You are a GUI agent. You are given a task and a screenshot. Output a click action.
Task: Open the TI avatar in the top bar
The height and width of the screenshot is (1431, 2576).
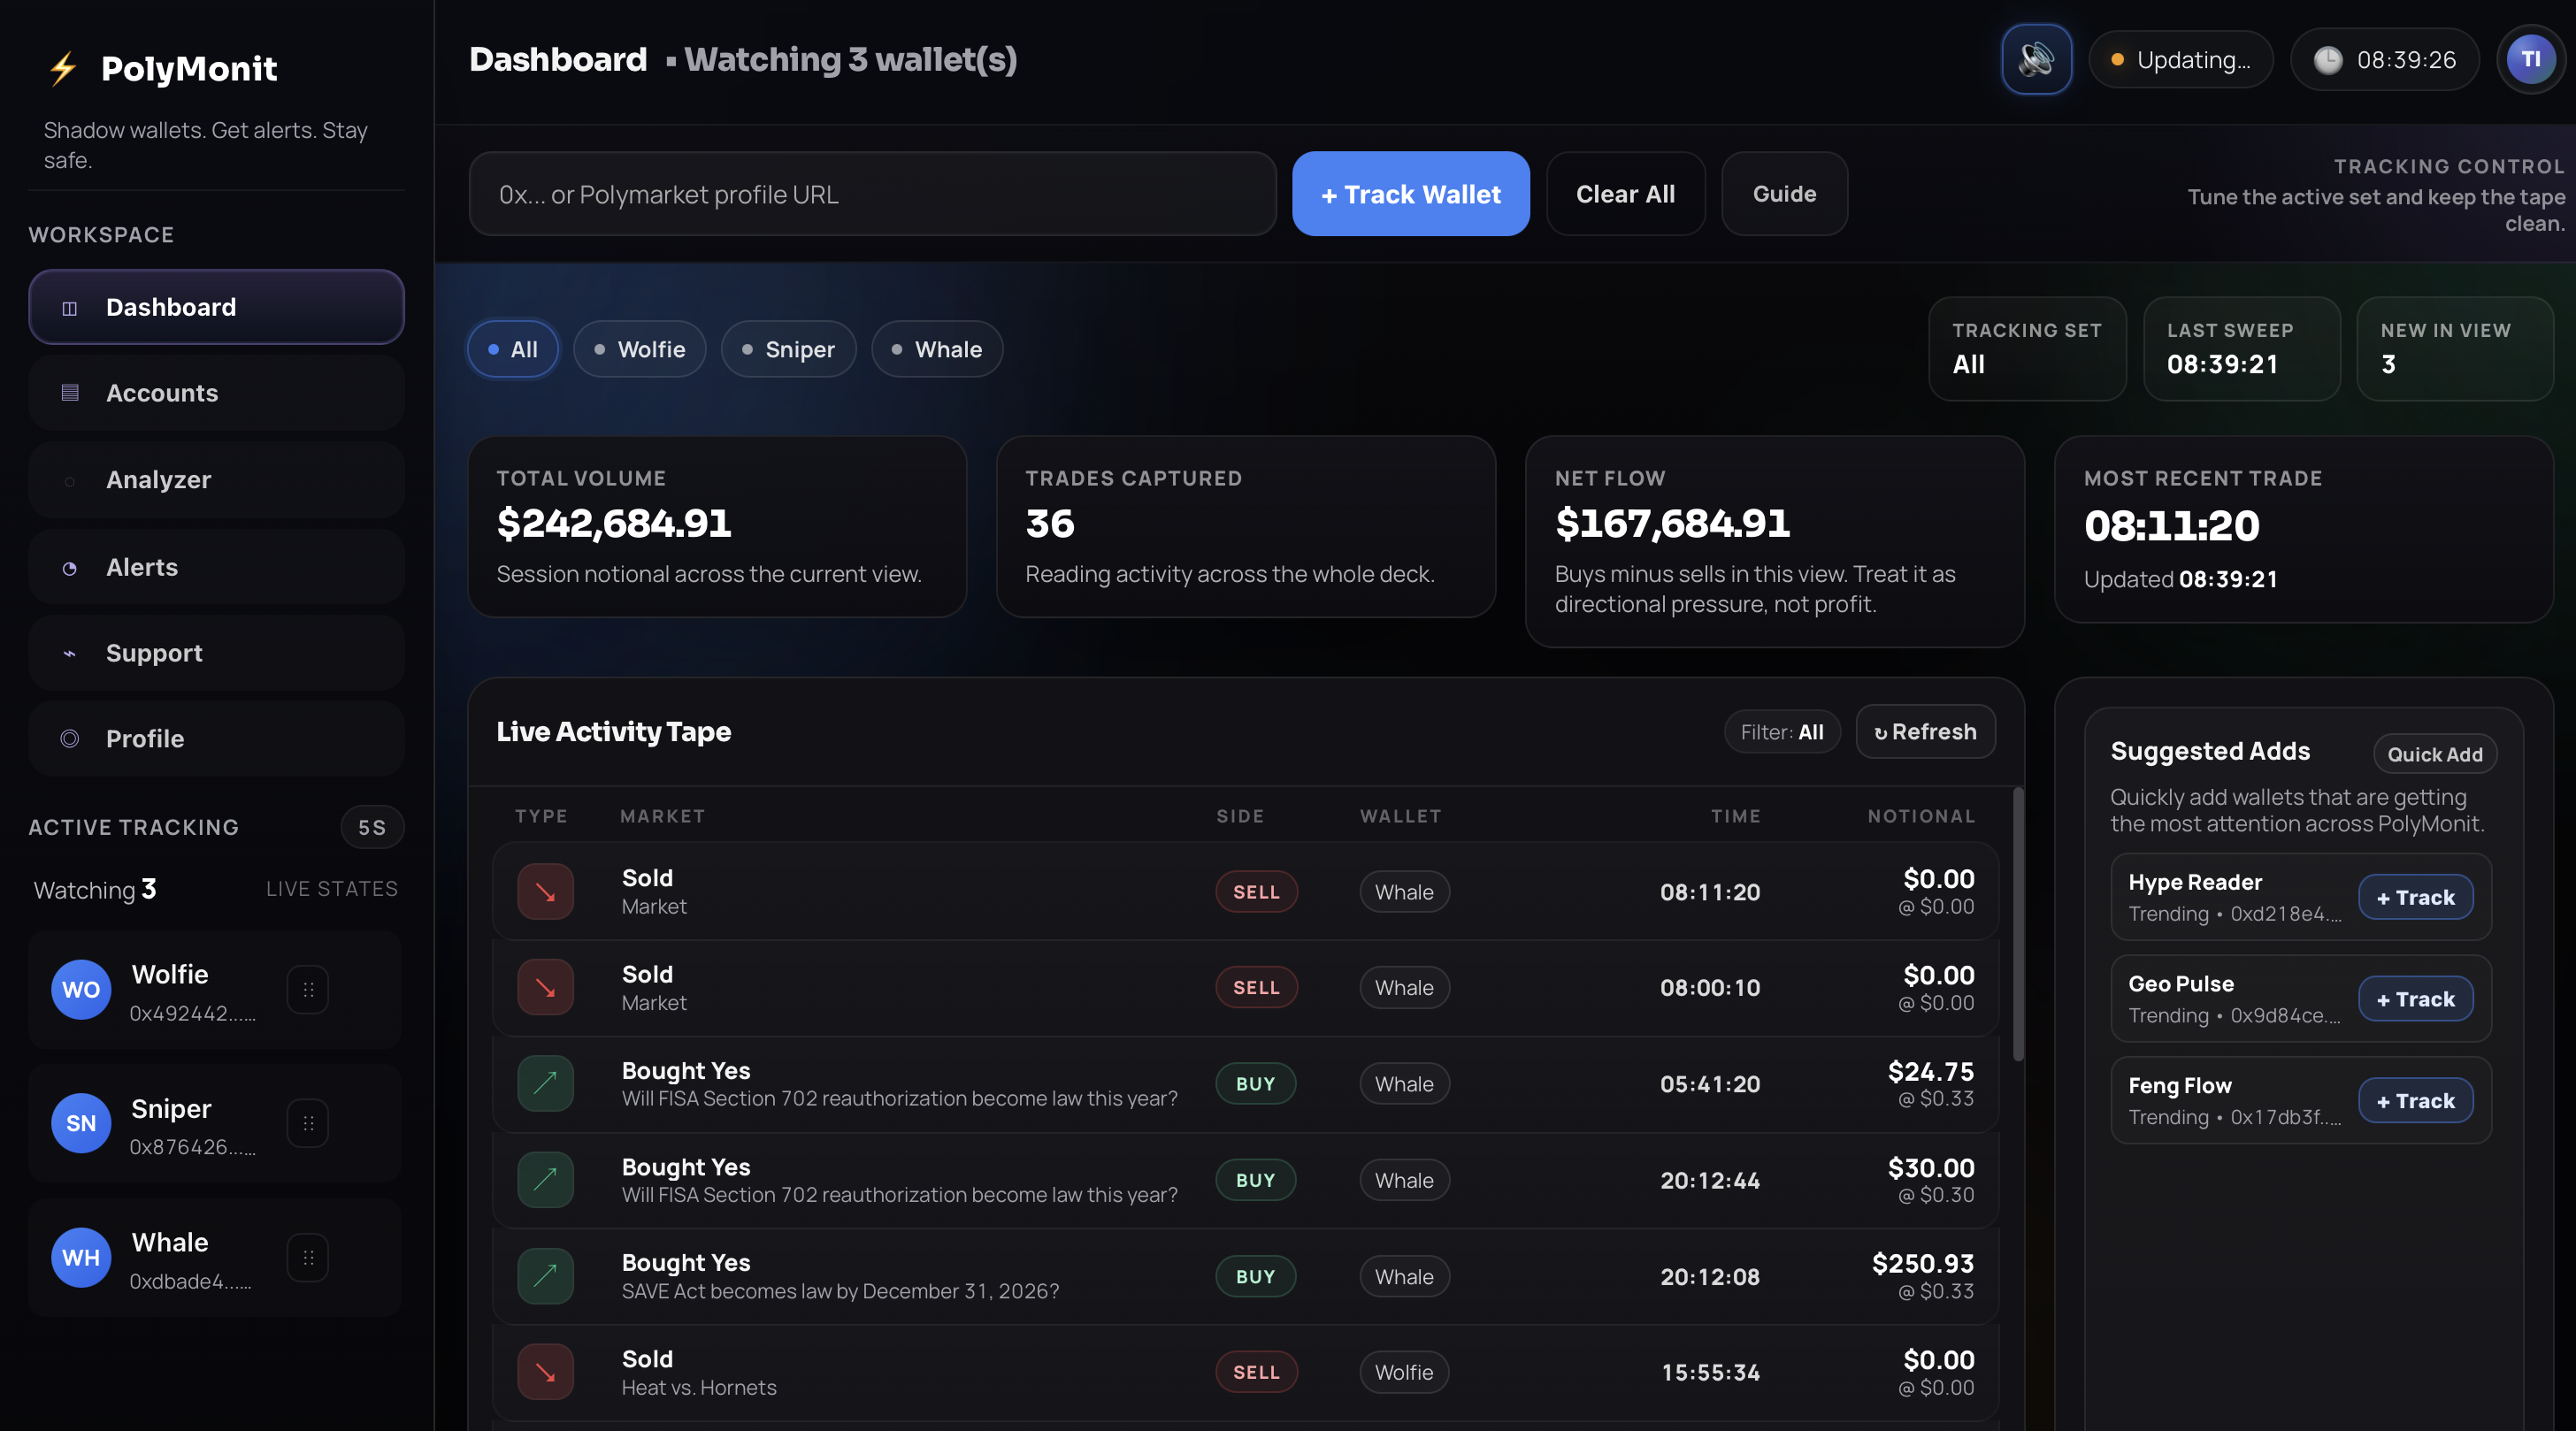(2532, 58)
